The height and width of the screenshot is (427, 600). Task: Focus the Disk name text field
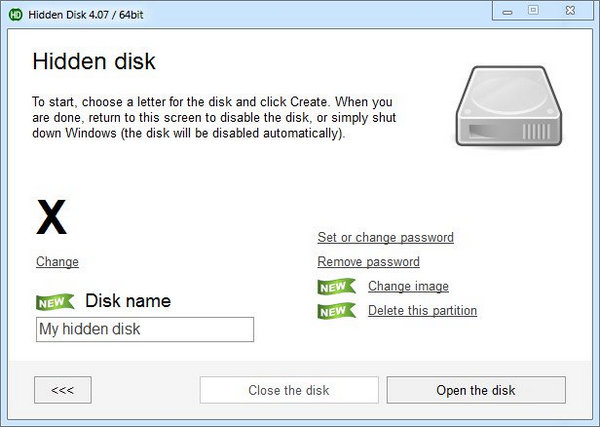[x=144, y=329]
